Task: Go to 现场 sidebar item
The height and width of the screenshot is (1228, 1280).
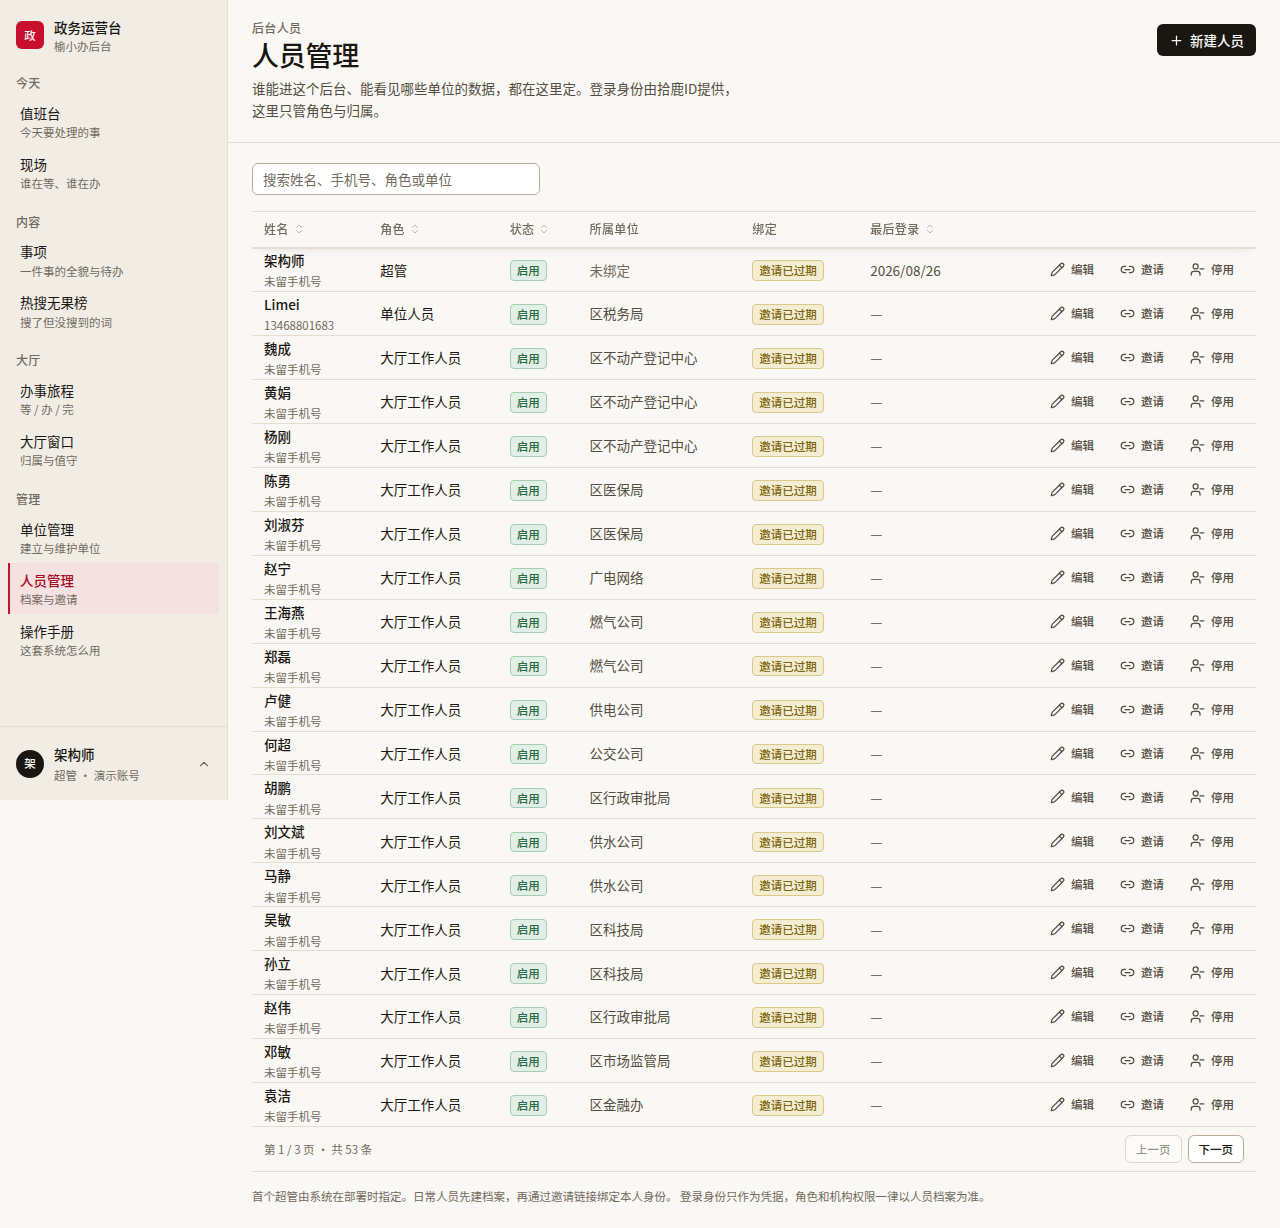Action: tap(113, 173)
